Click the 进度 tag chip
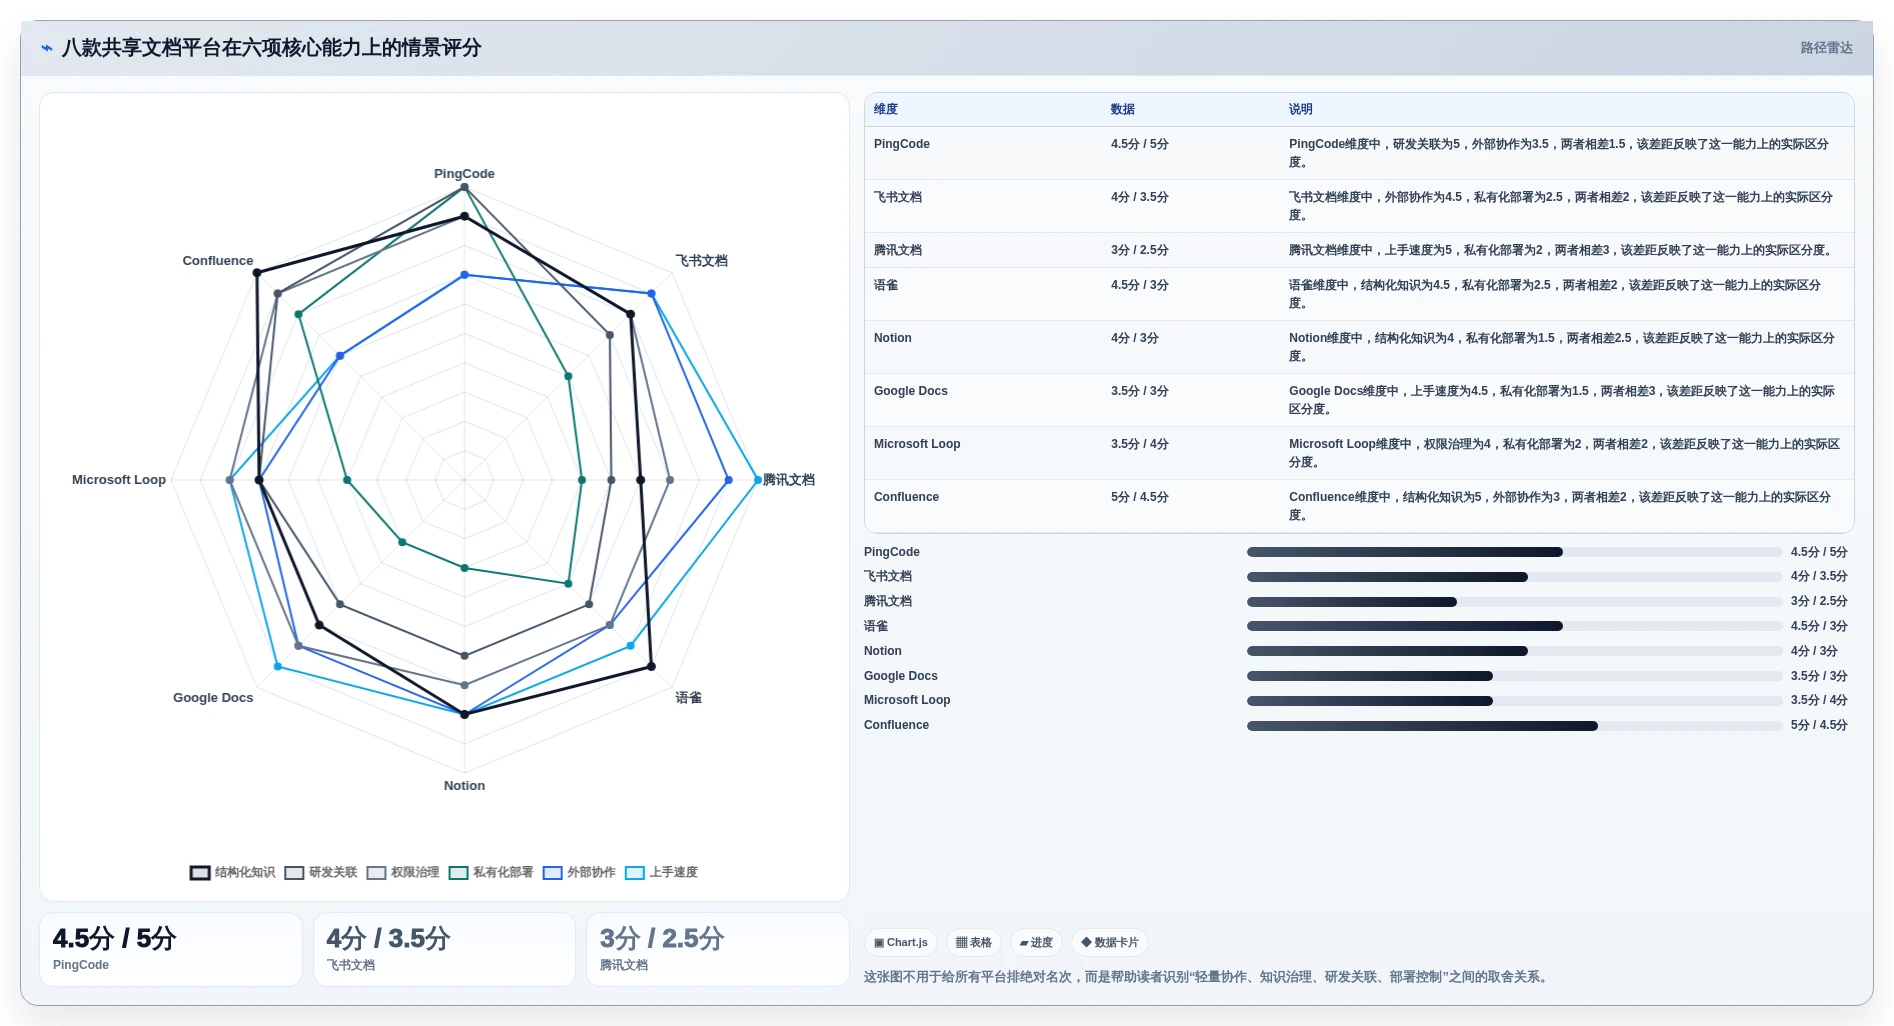Screen dimensions: 1894x1026 click(1036, 942)
